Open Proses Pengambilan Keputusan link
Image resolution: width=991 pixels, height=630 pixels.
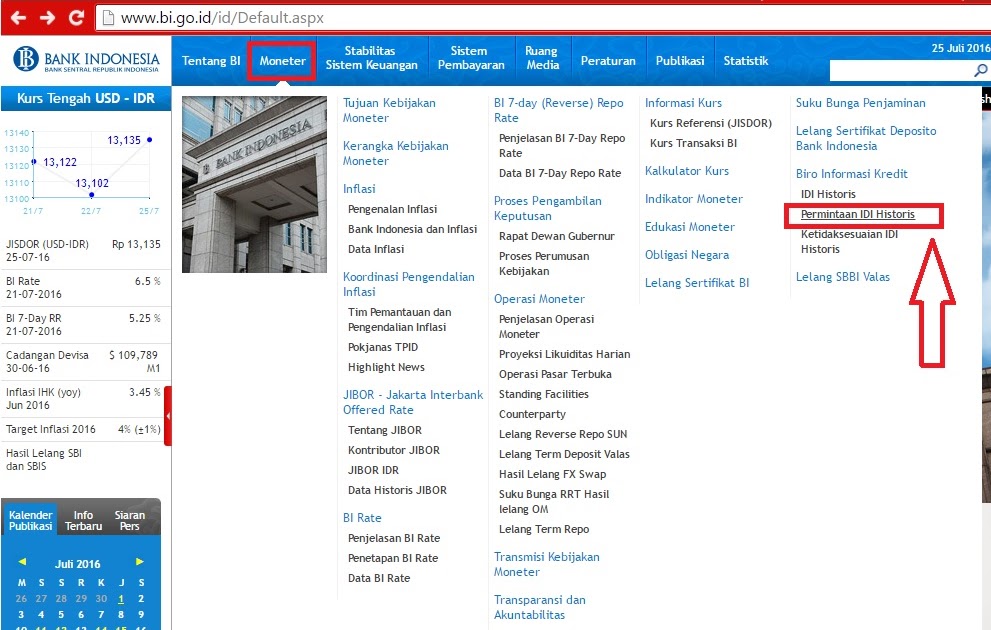547,208
